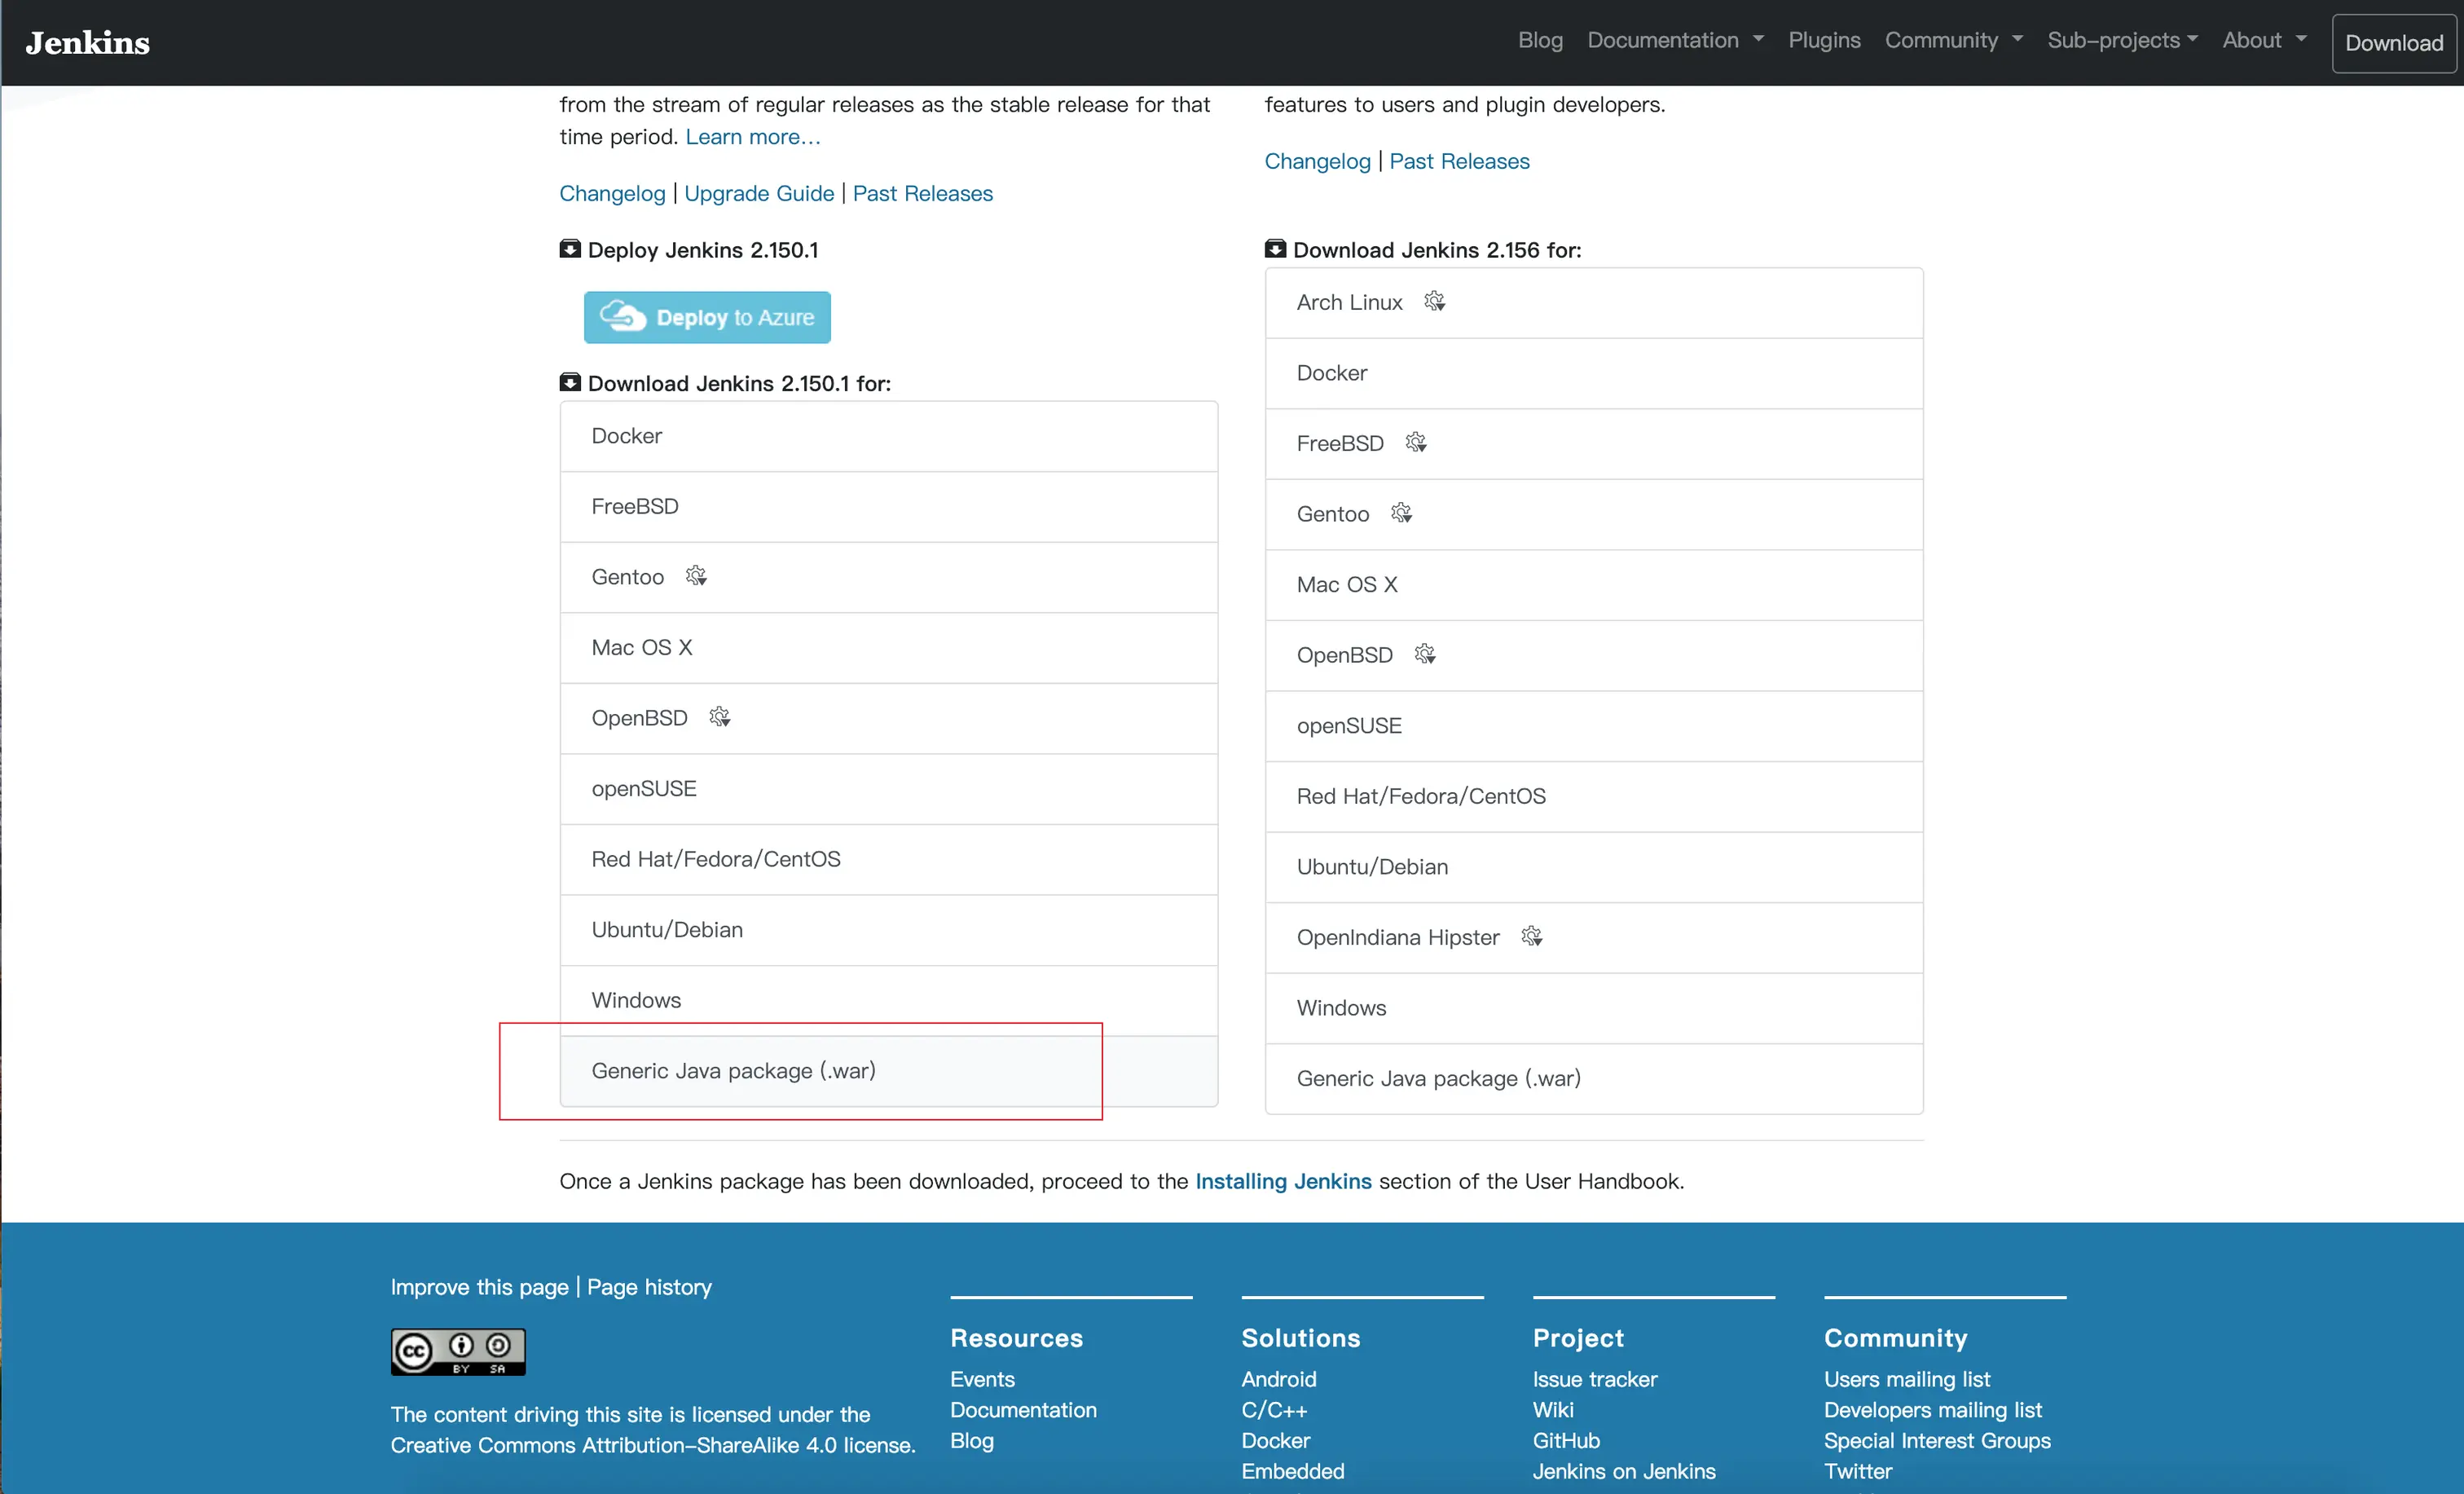Click gear icon next to LTS Gentoo
The width and height of the screenshot is (2464, 1494).
pos(696,577)
